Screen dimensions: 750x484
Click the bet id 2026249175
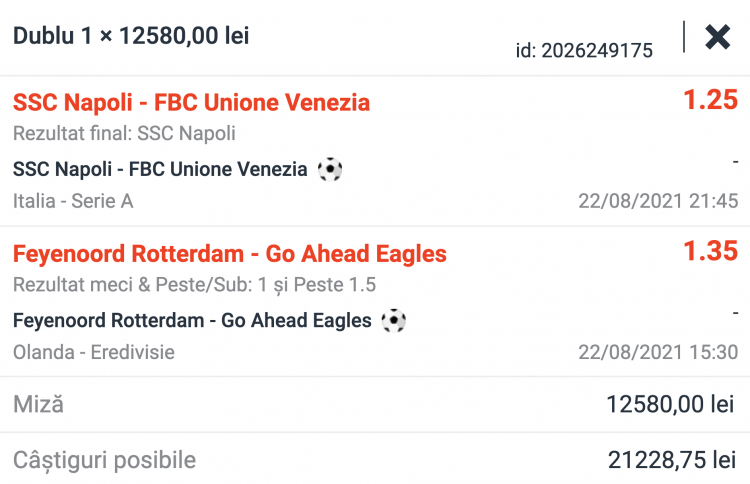tap(584, 50)
